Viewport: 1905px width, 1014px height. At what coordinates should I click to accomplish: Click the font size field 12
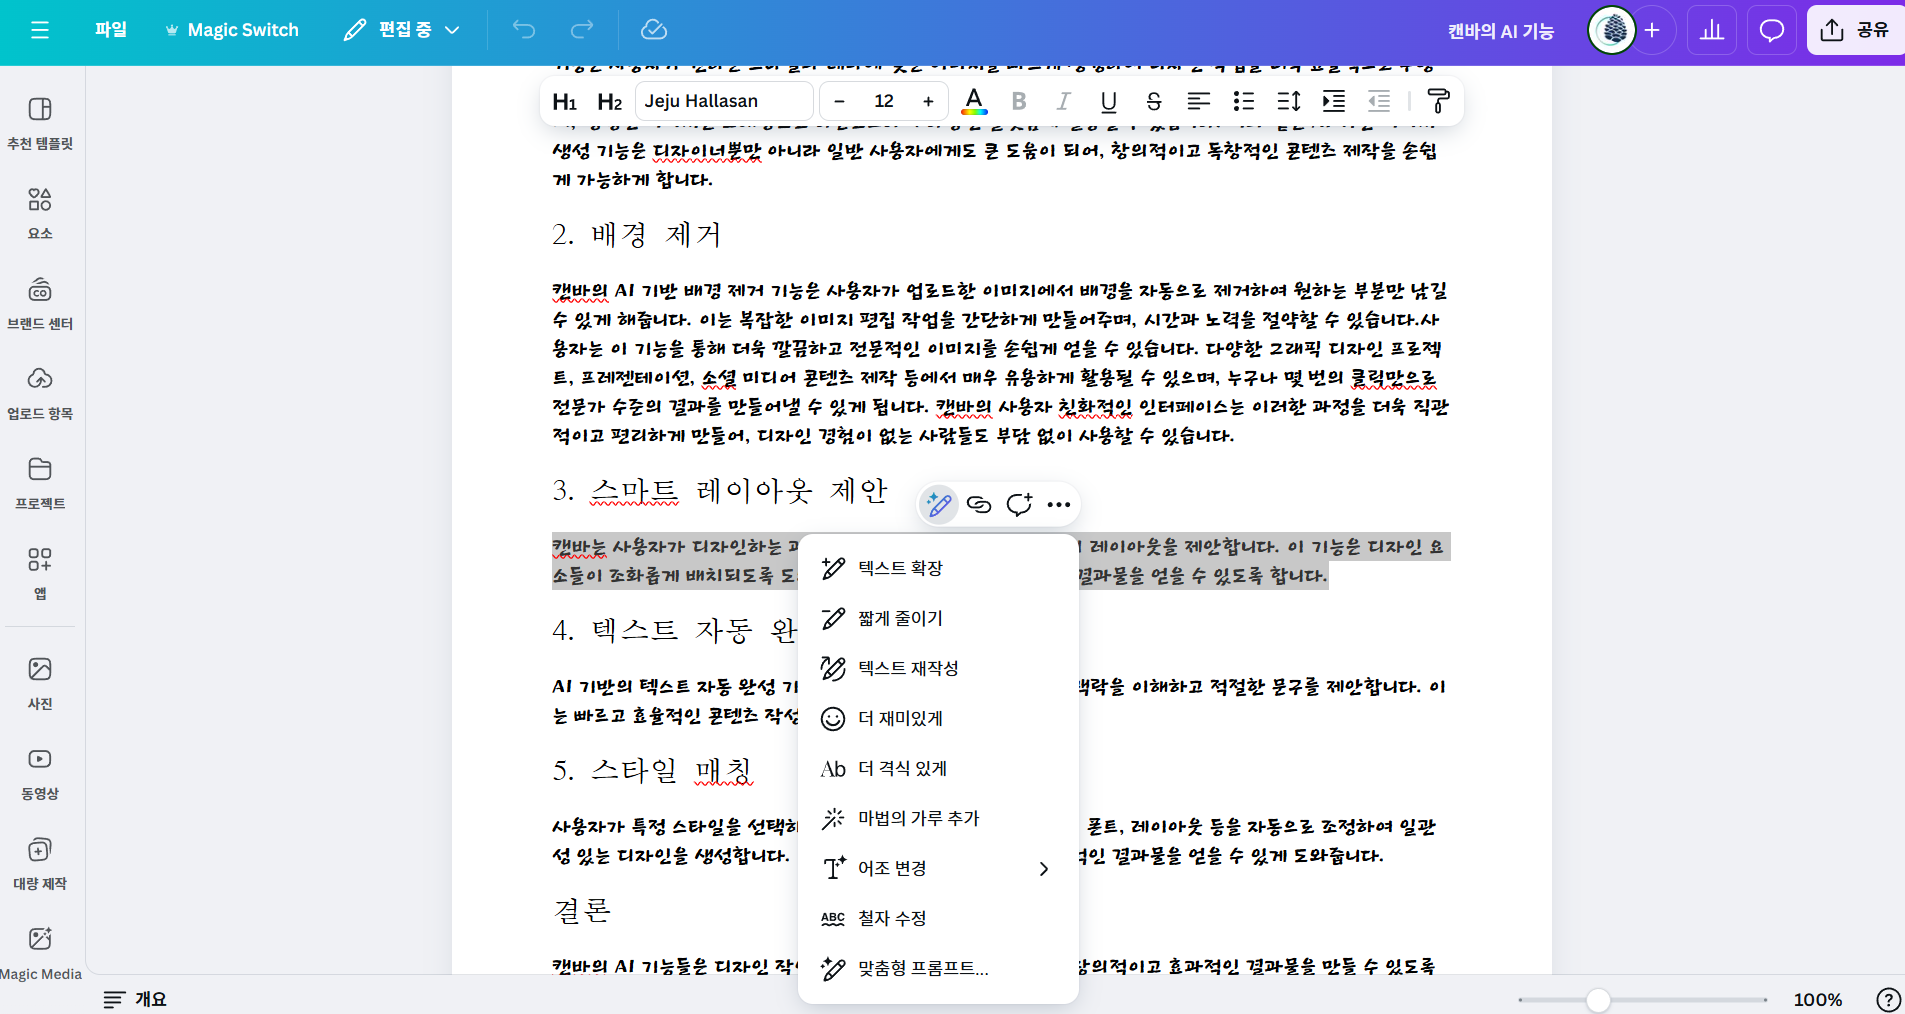pos(884,101)
